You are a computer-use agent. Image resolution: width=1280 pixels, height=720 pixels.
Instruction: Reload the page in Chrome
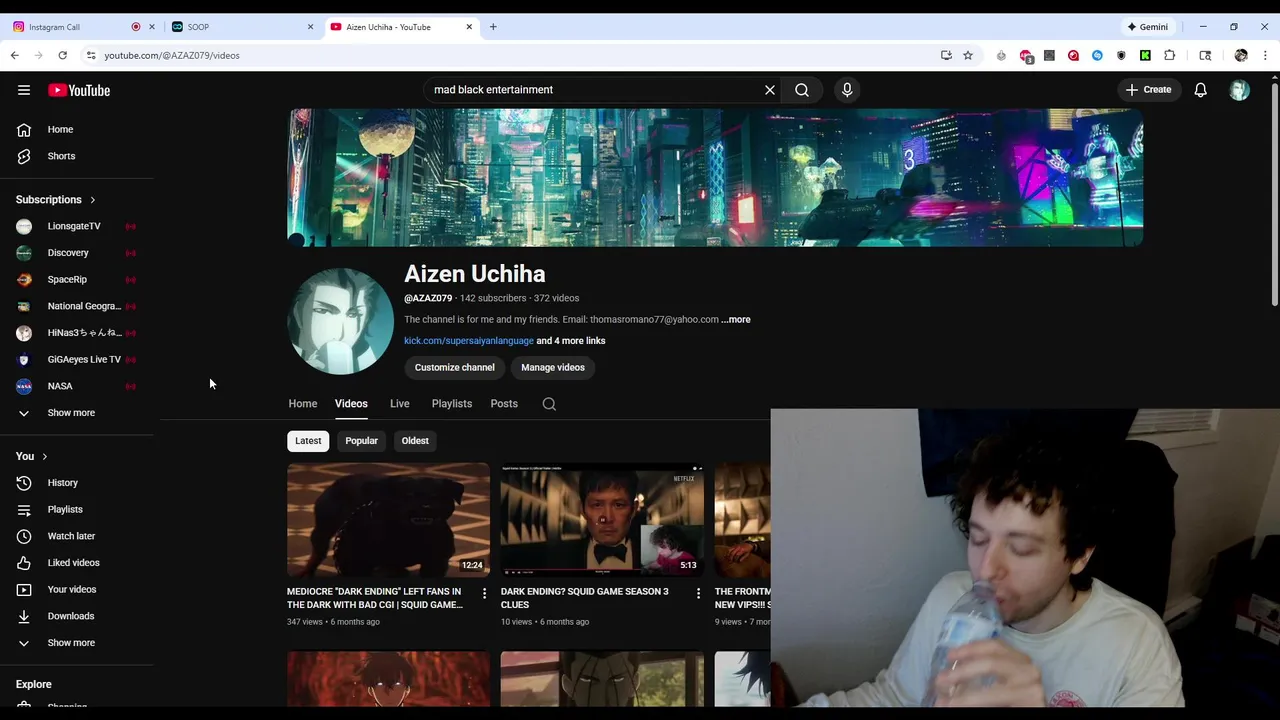63,55
